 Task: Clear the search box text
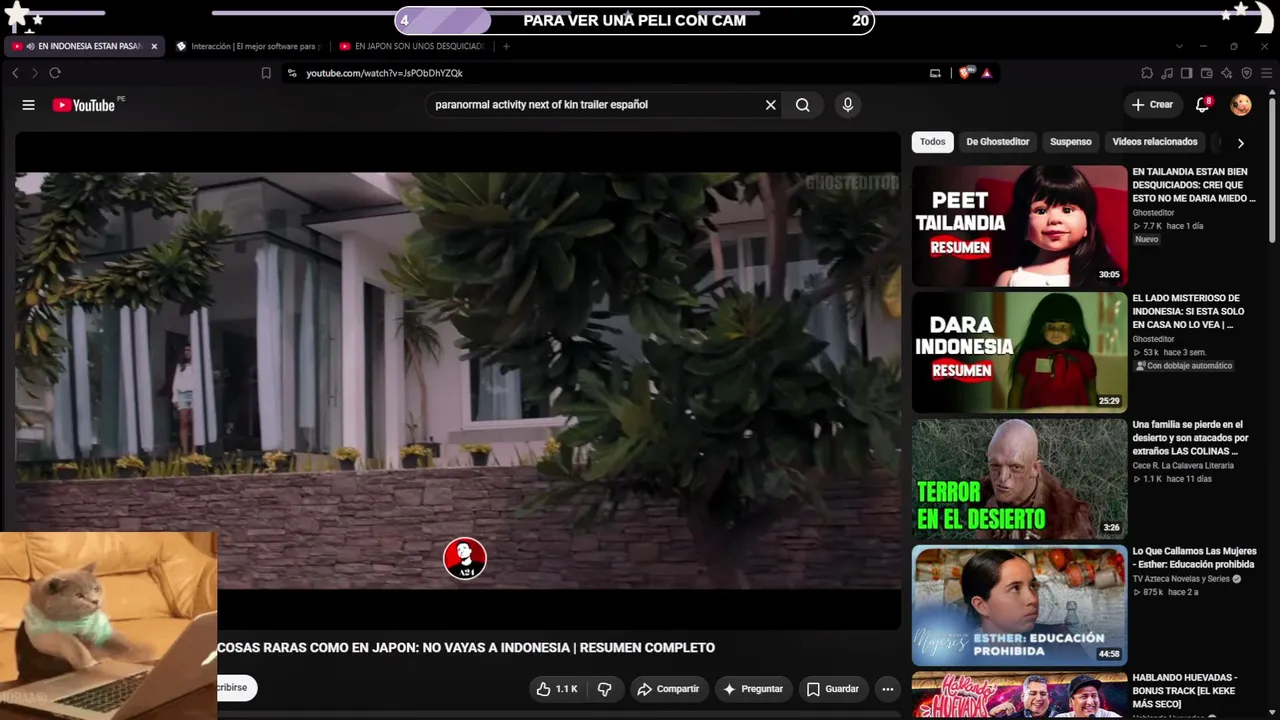[770, 105]
